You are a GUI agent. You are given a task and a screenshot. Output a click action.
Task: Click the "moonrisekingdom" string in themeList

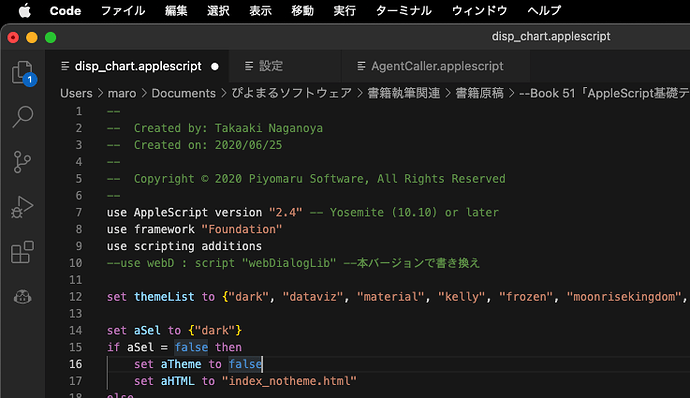[x=624, y=297]
